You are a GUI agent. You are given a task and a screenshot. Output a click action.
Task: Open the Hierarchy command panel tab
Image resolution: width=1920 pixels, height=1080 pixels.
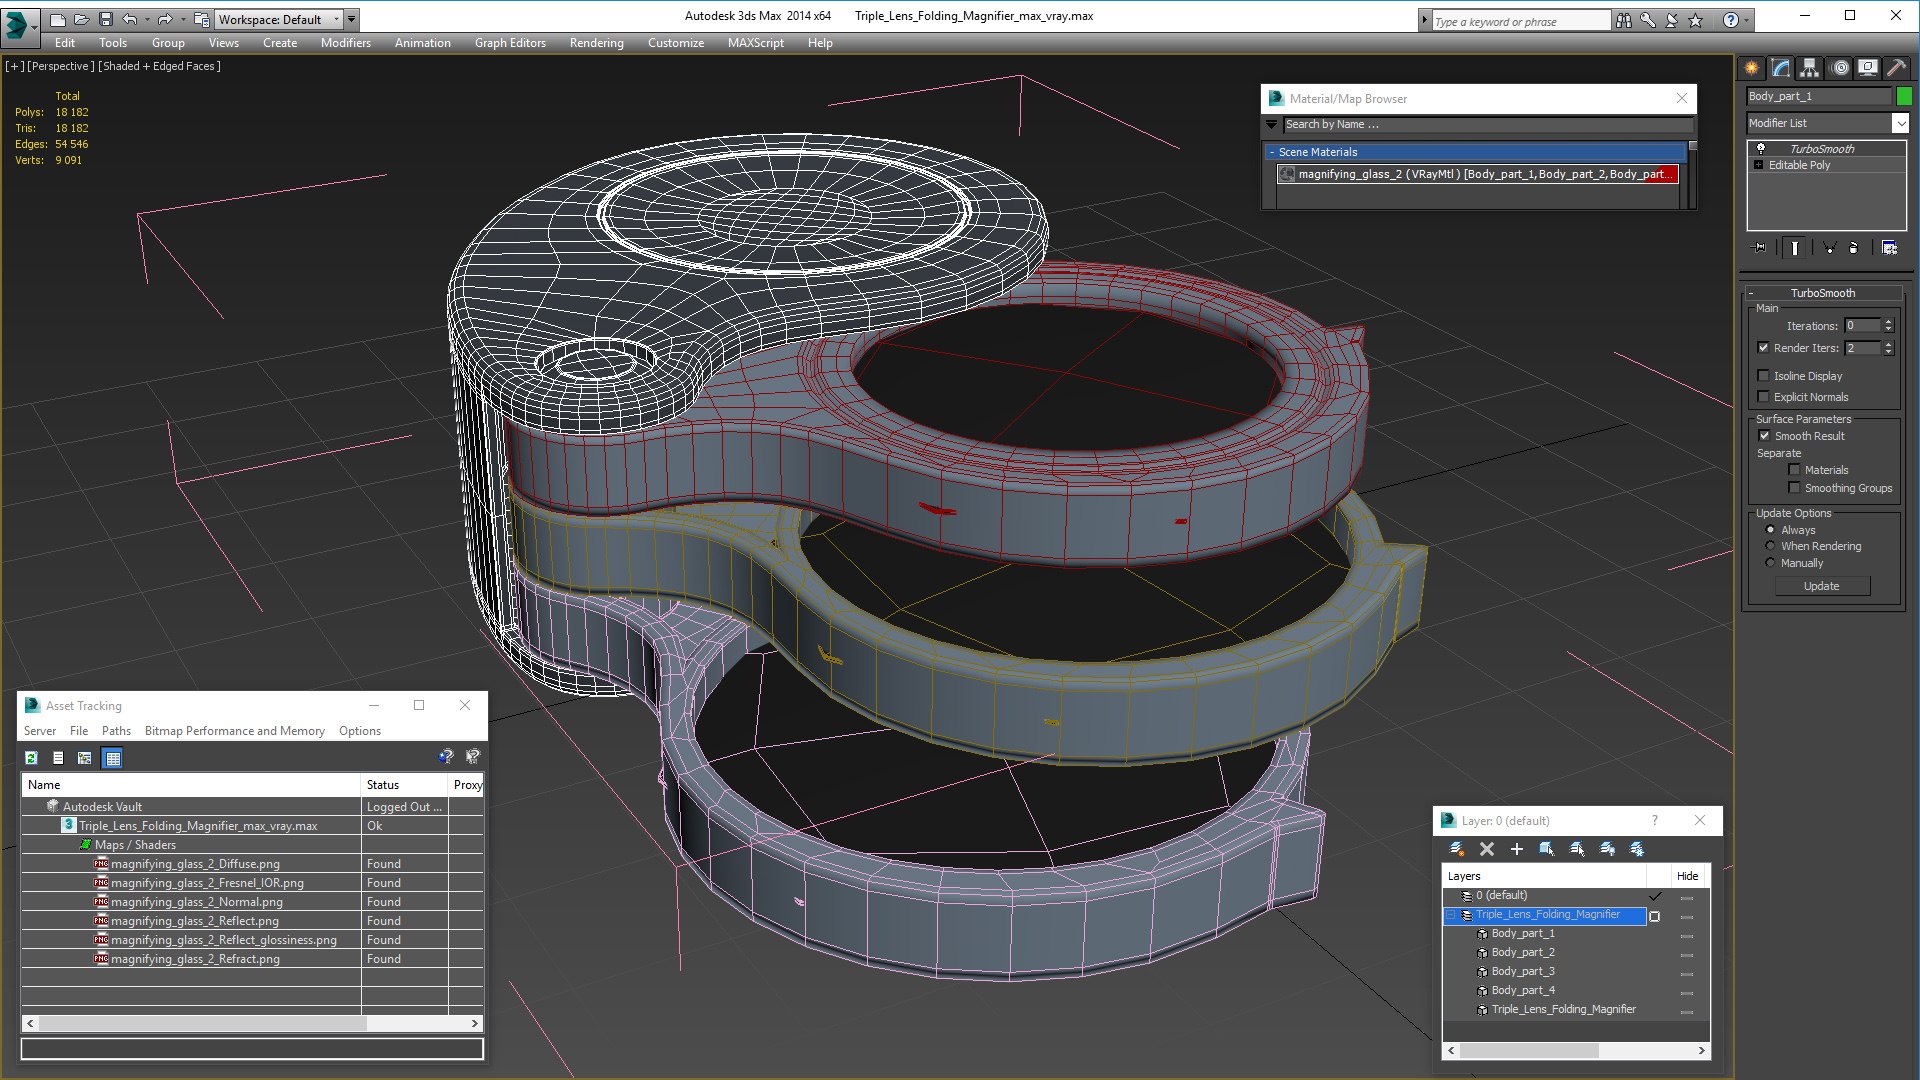click(1809, 68)
